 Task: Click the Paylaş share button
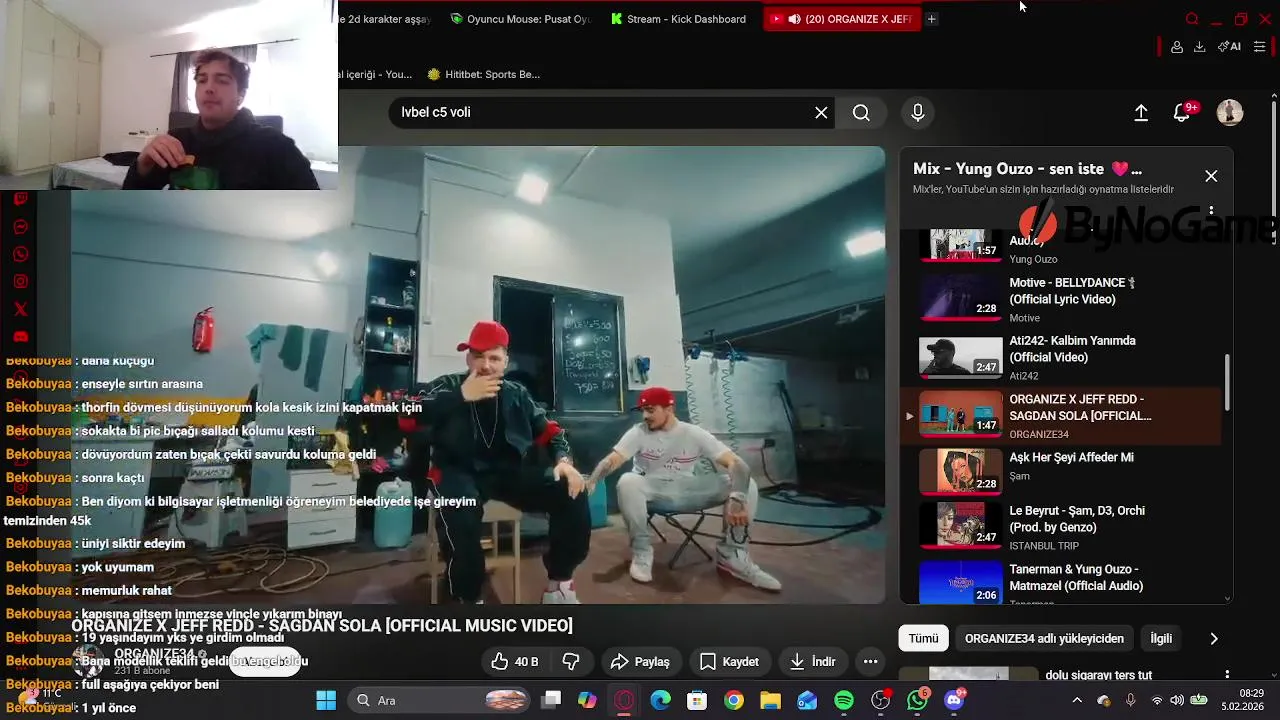[640, 661]
